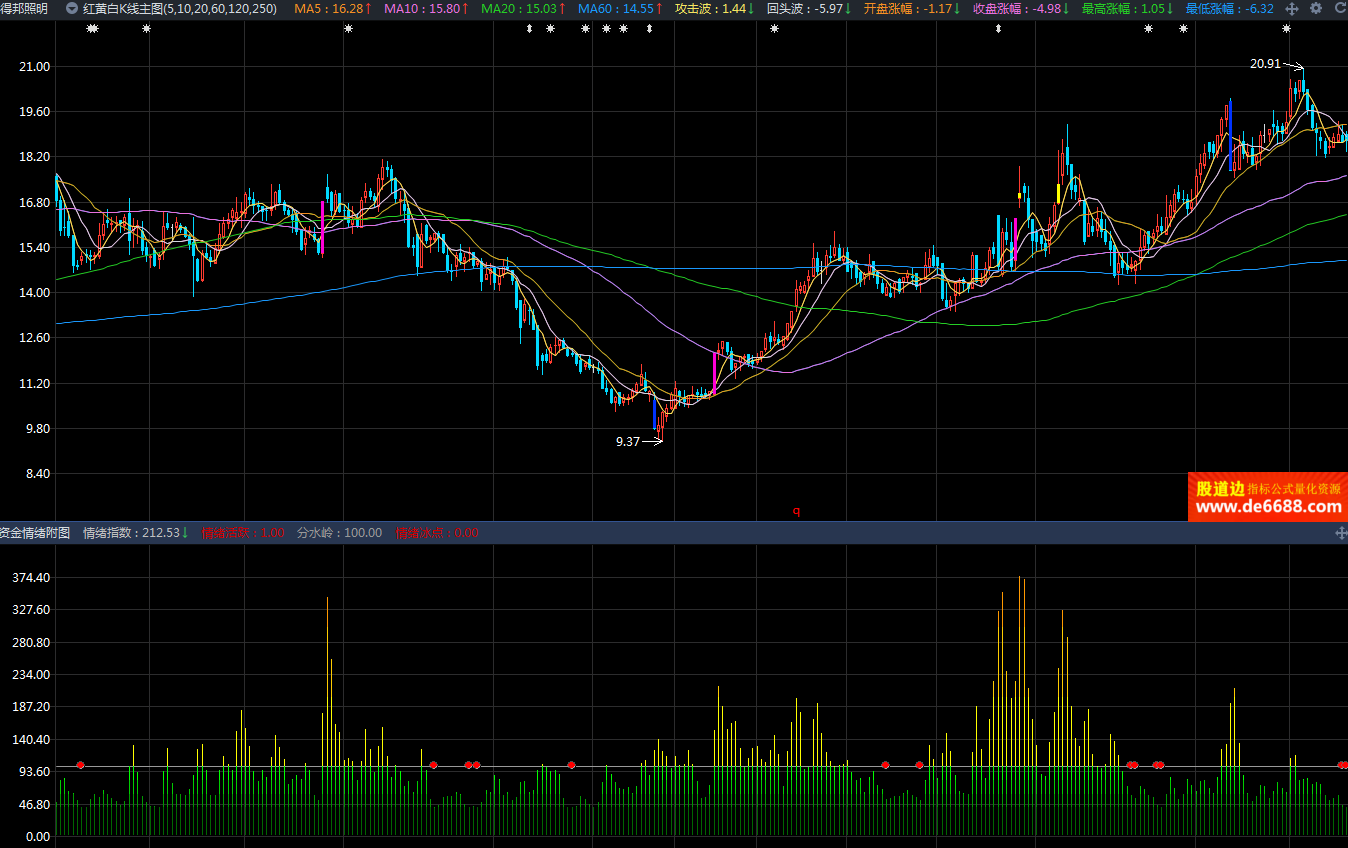1348x848 pixels.
Task: Click the red q marker above sub-chart
Action: click(x=797, y=512)
